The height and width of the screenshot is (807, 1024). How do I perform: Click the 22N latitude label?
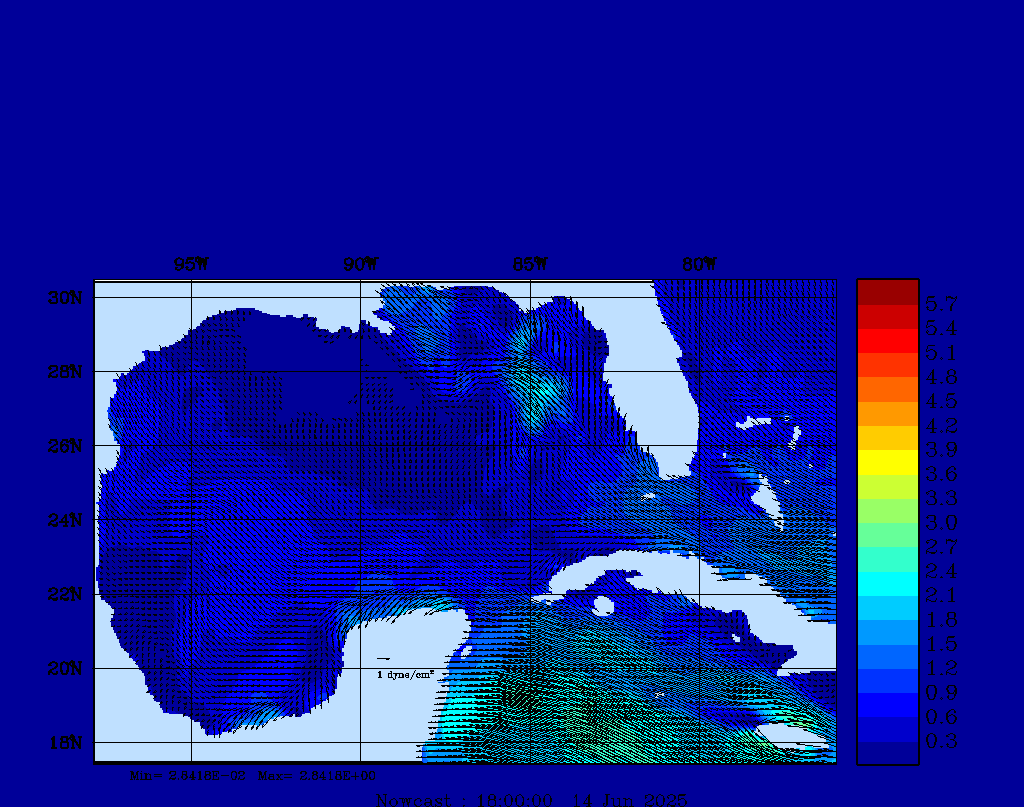(x=64, y=594)
